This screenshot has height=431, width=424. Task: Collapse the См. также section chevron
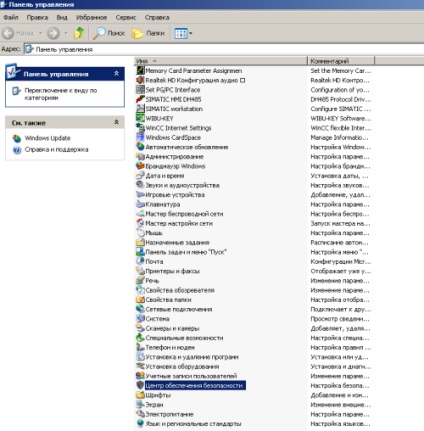coord(116,122)
